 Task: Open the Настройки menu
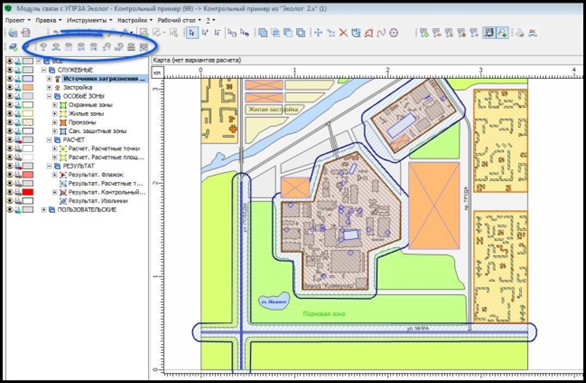point(135,20)
